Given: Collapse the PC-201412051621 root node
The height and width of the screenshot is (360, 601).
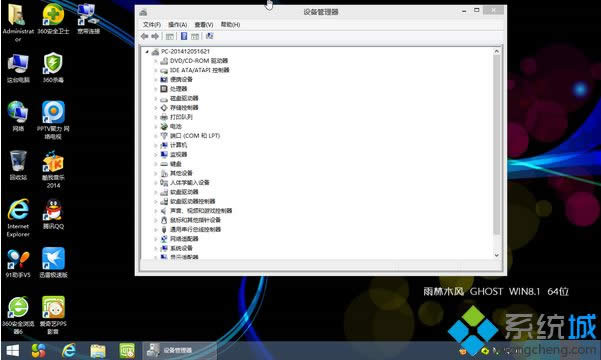Looking at the screenshot, I should click(147, 51).
